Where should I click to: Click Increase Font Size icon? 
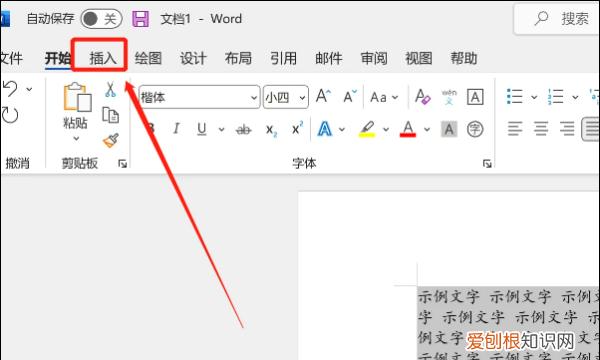tap(323, 96)
